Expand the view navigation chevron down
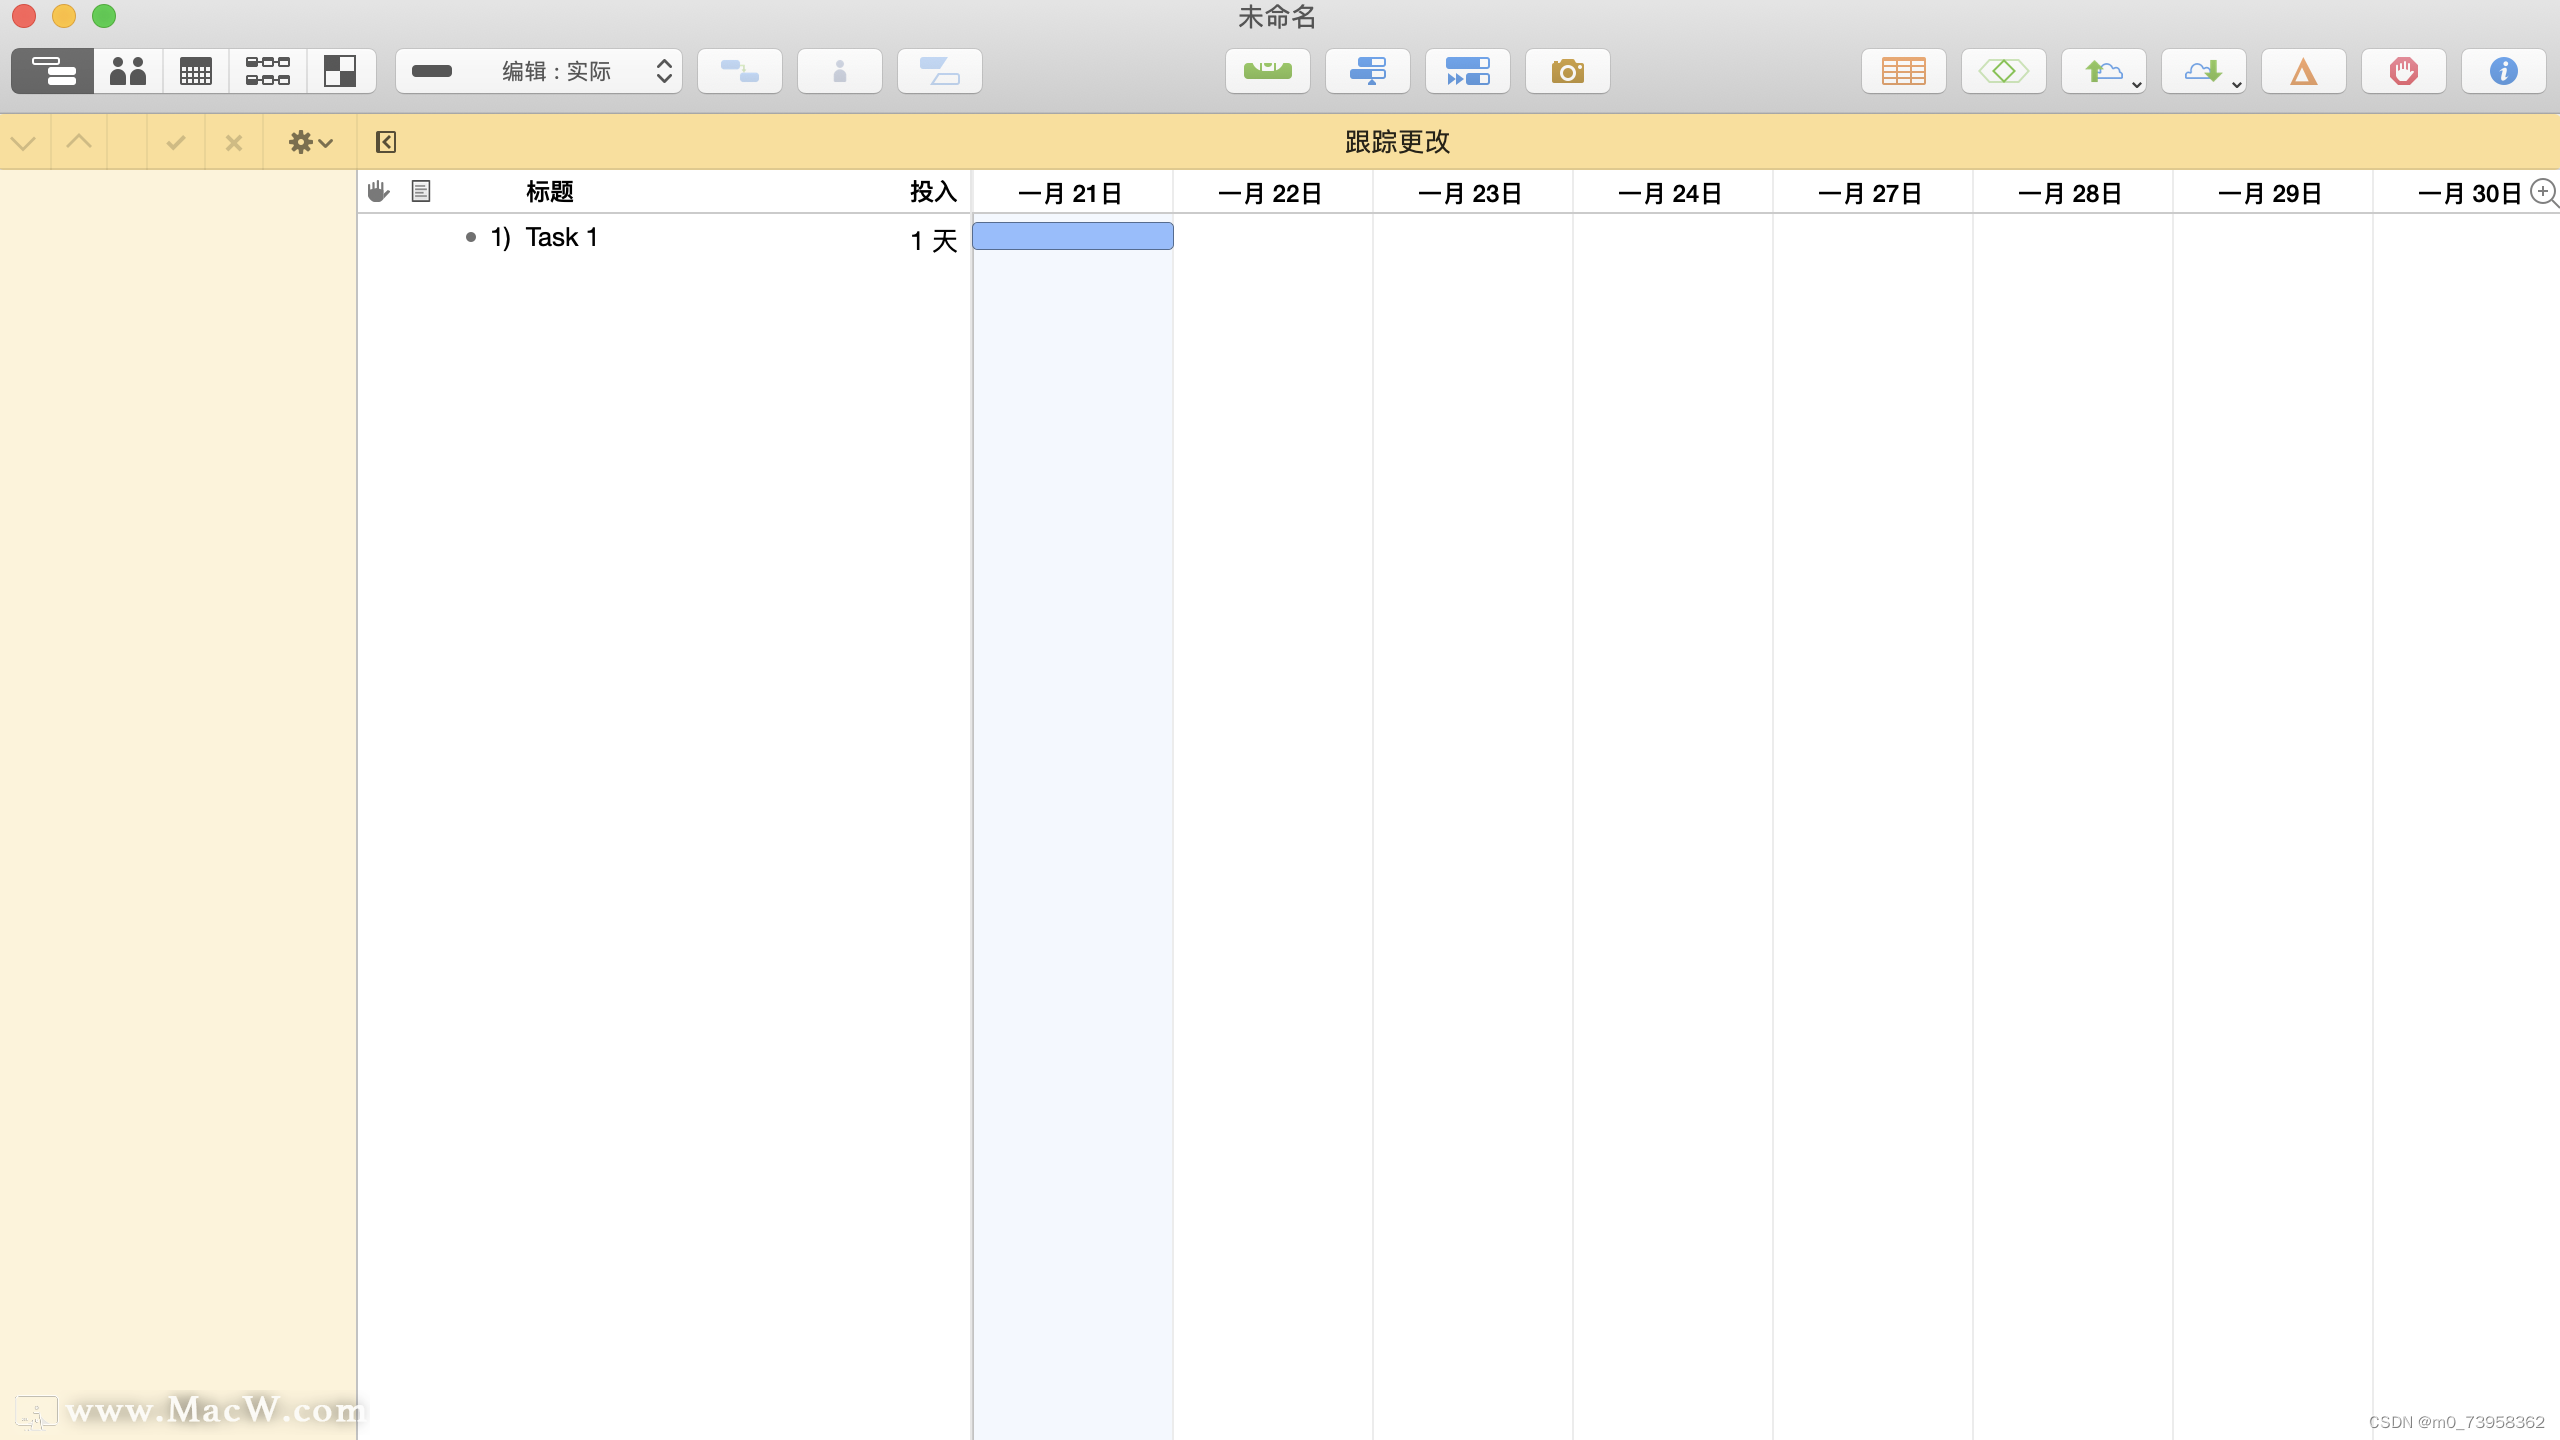Screen dimensions: 2560x1440 (25, 141)
